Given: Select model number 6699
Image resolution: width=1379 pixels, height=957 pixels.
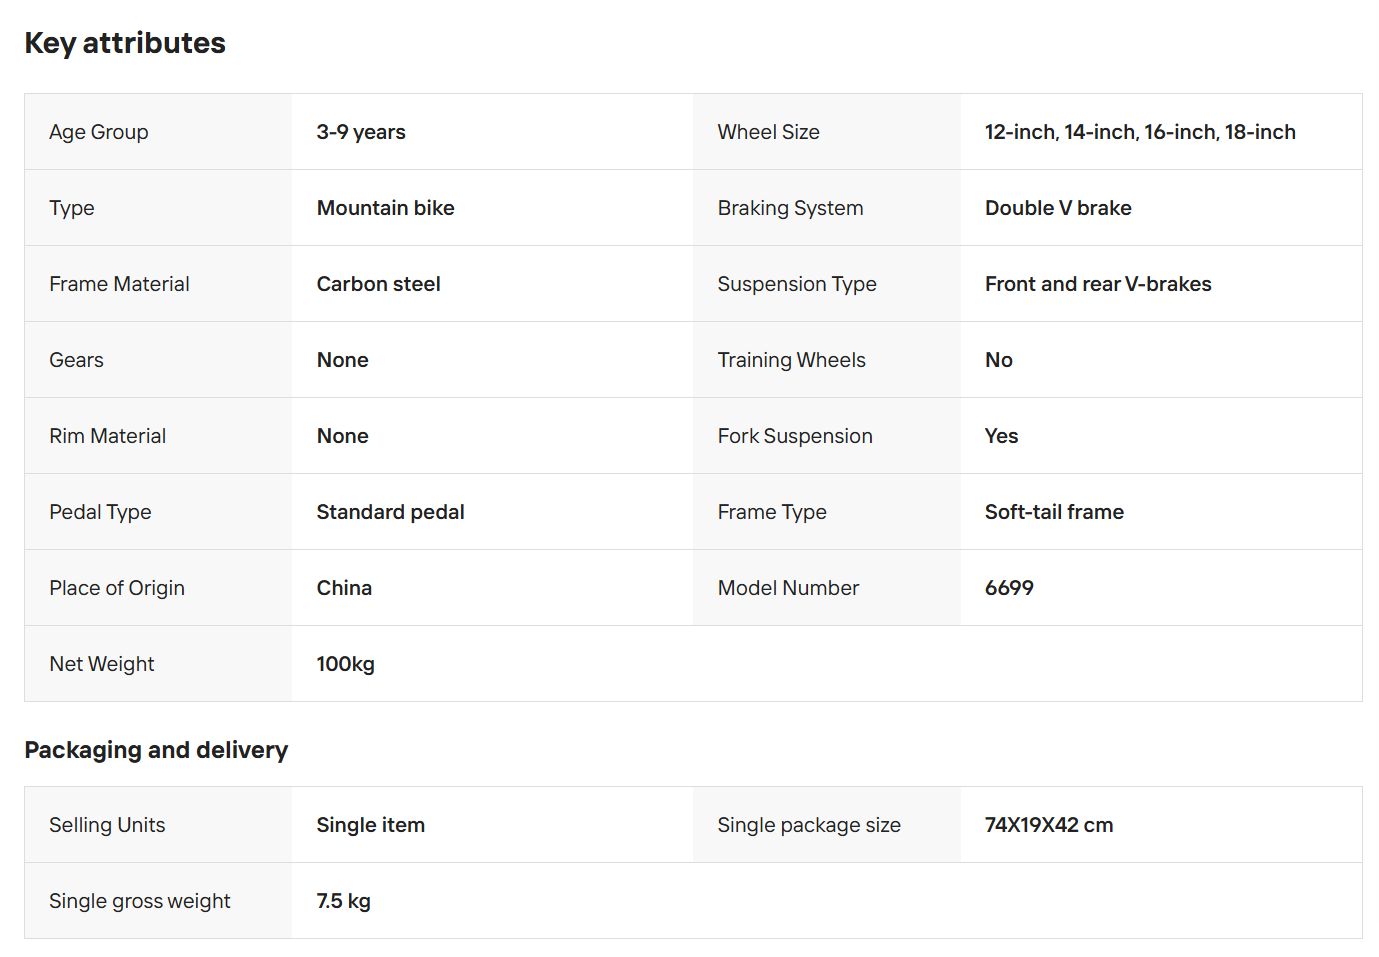Looking at the screenshot, I should [x=1009, y=588].
